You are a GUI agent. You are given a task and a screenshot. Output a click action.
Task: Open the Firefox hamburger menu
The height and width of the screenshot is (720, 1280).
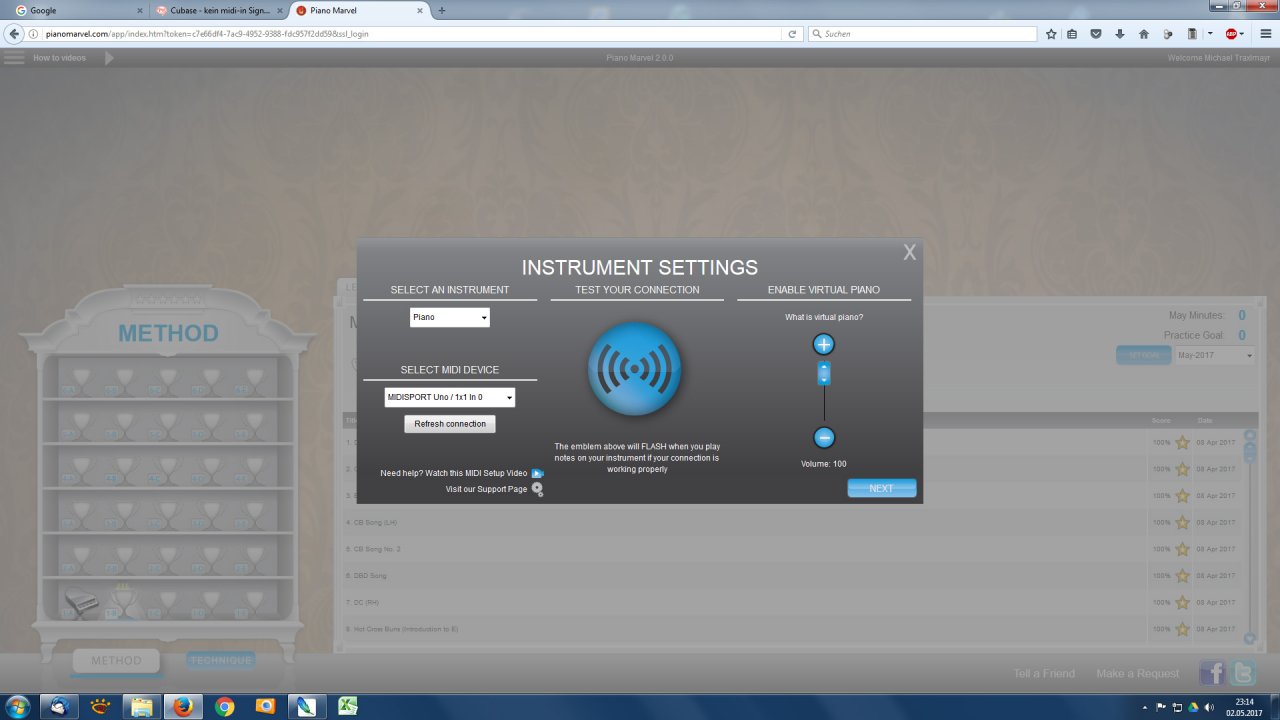(x=1265, y=34)
